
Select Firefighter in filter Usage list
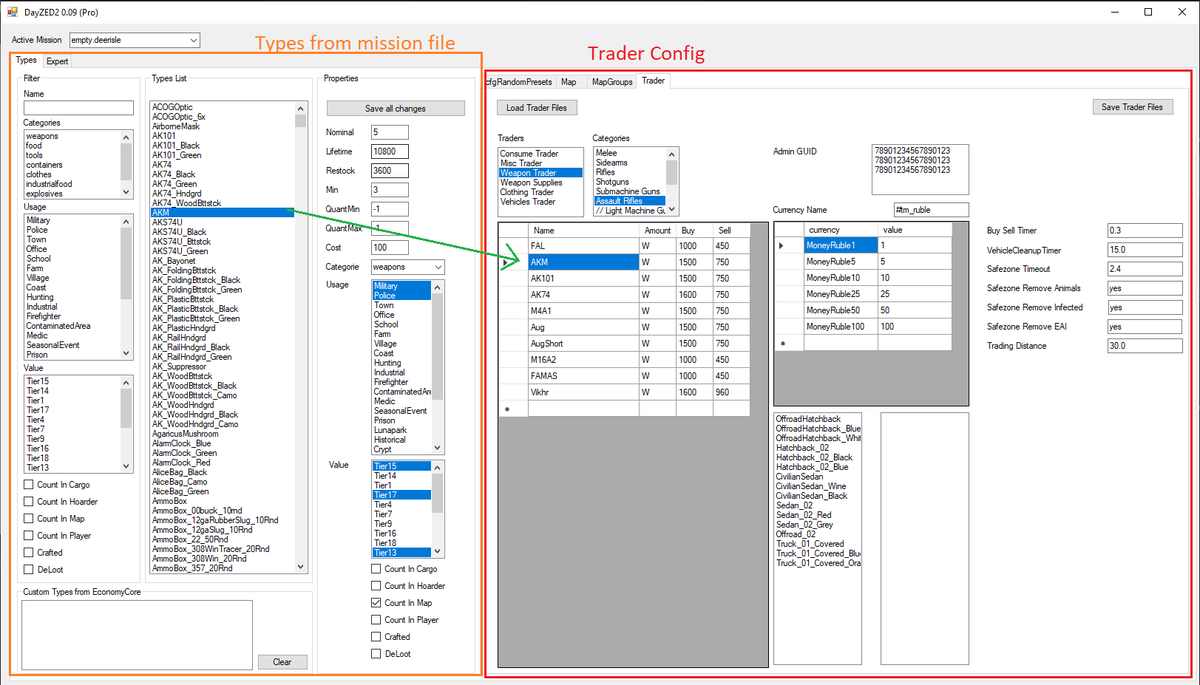pos(44,316)
